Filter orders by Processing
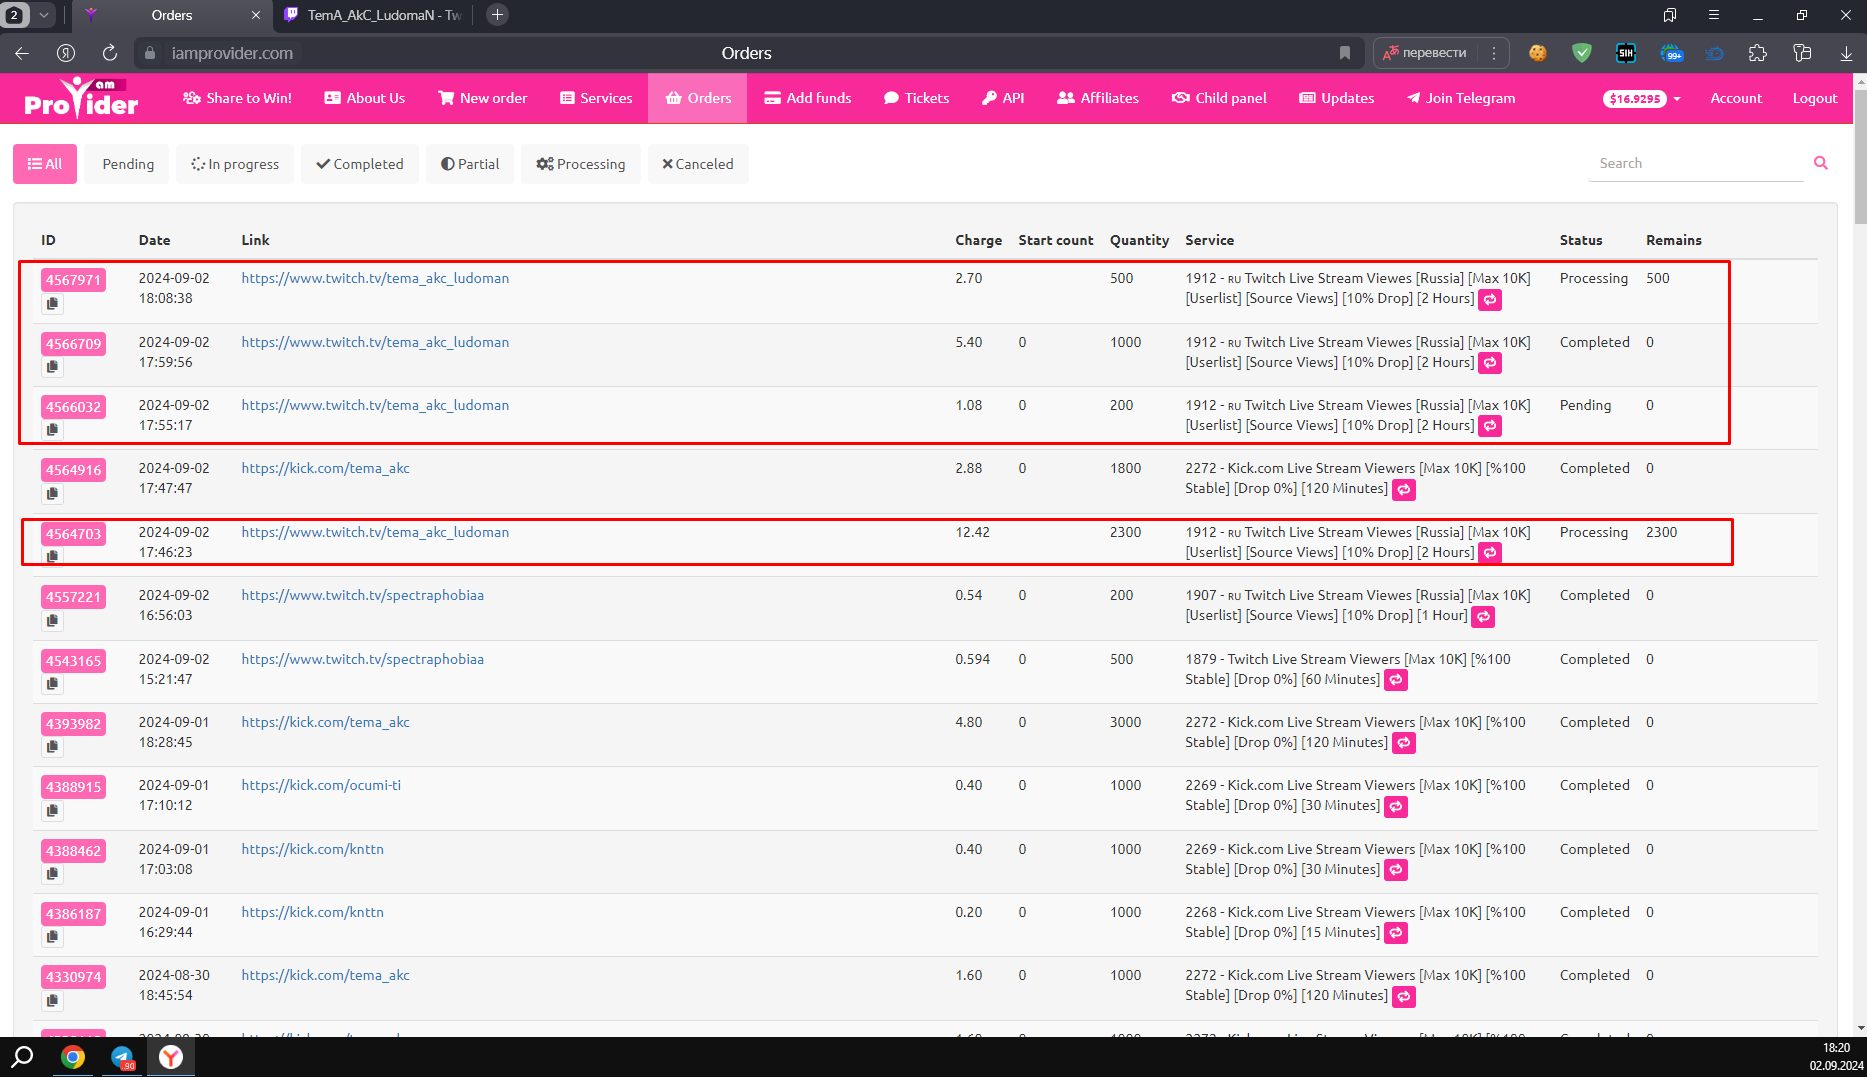Screen dimensions: 1867x1077 pos(581,164)
